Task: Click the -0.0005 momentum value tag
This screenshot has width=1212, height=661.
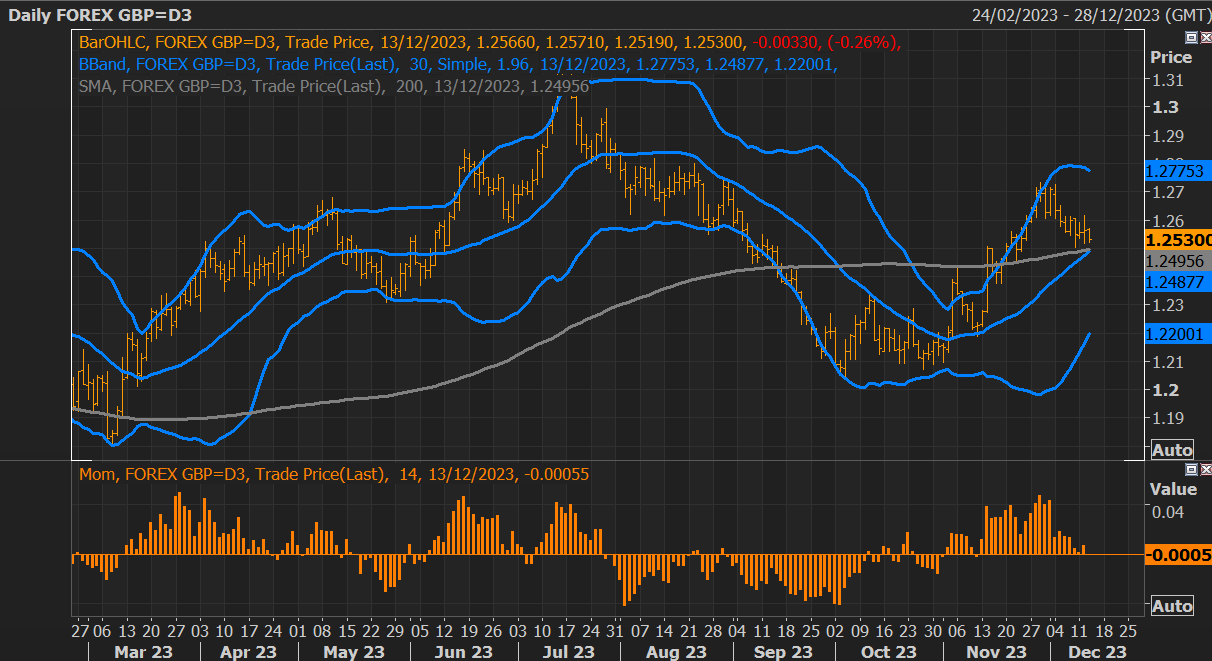Action: click(x=1178, y=555)
